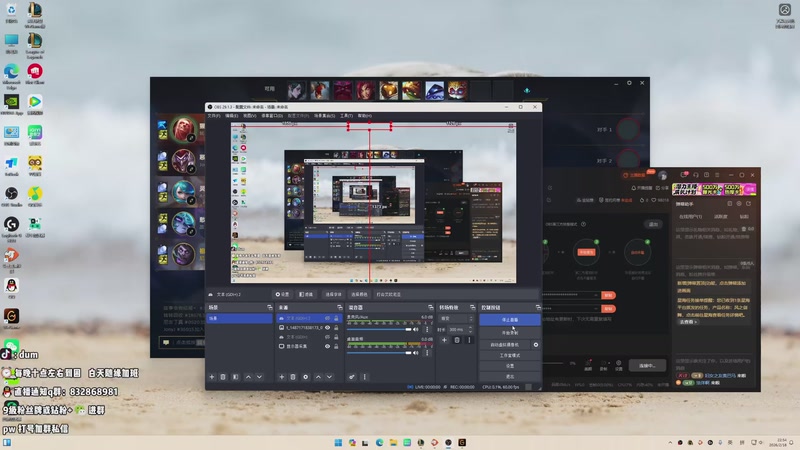Open the Tools menu in OBS menu bar
The width and height of the screenshot is (800, 450).
tap(346, 115)
